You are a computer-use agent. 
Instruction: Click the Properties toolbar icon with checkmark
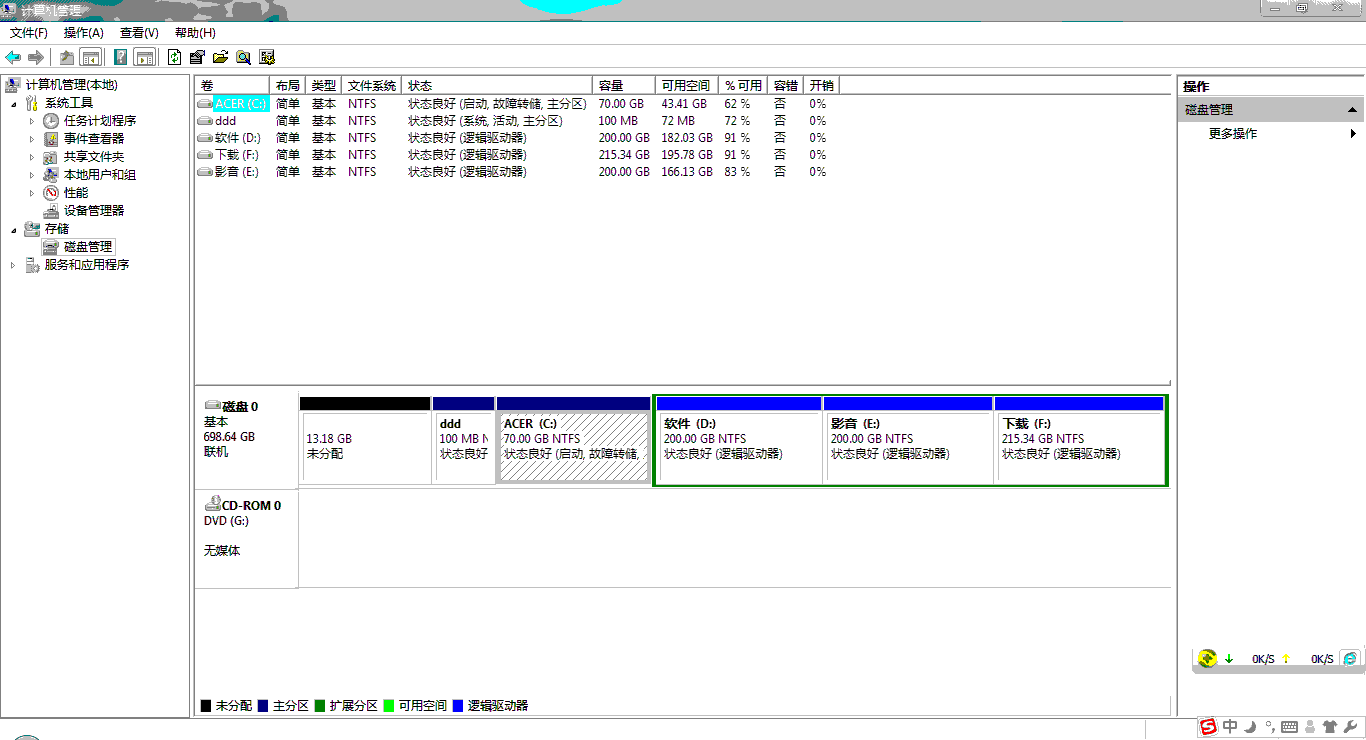pos(197,58)
